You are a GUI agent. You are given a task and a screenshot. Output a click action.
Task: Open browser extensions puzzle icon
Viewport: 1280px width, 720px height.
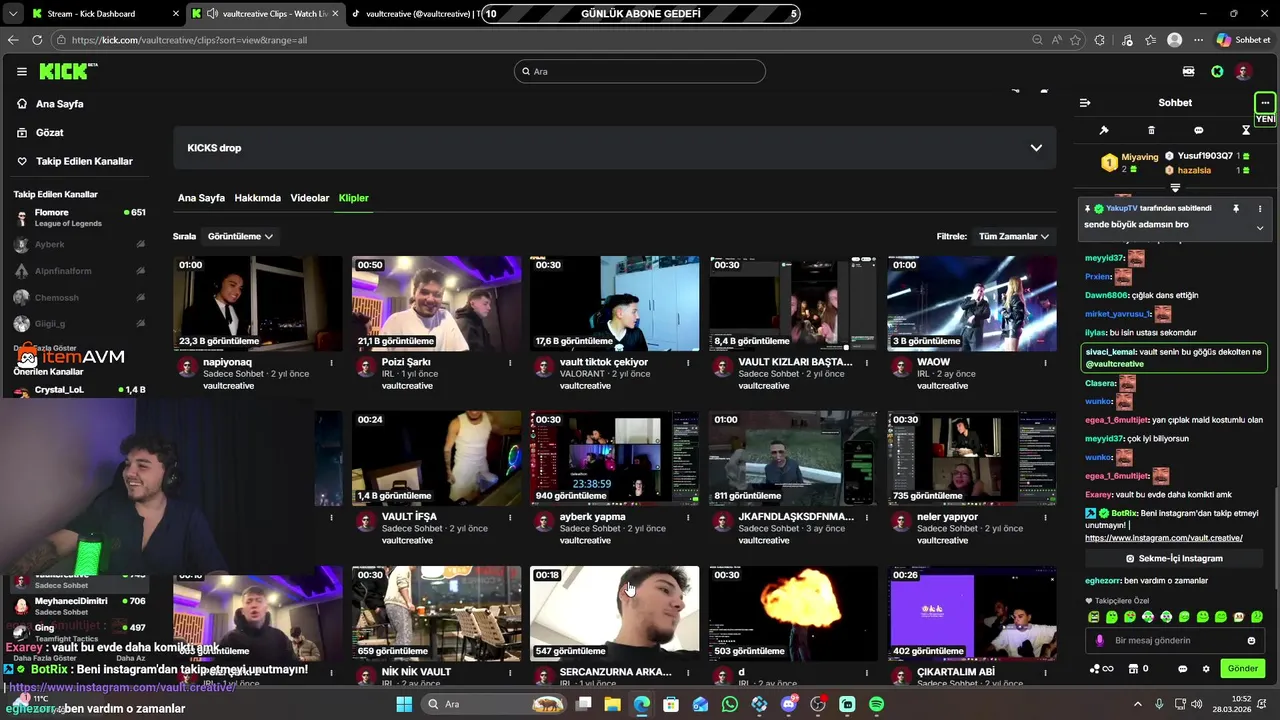tap(1100, 40)
